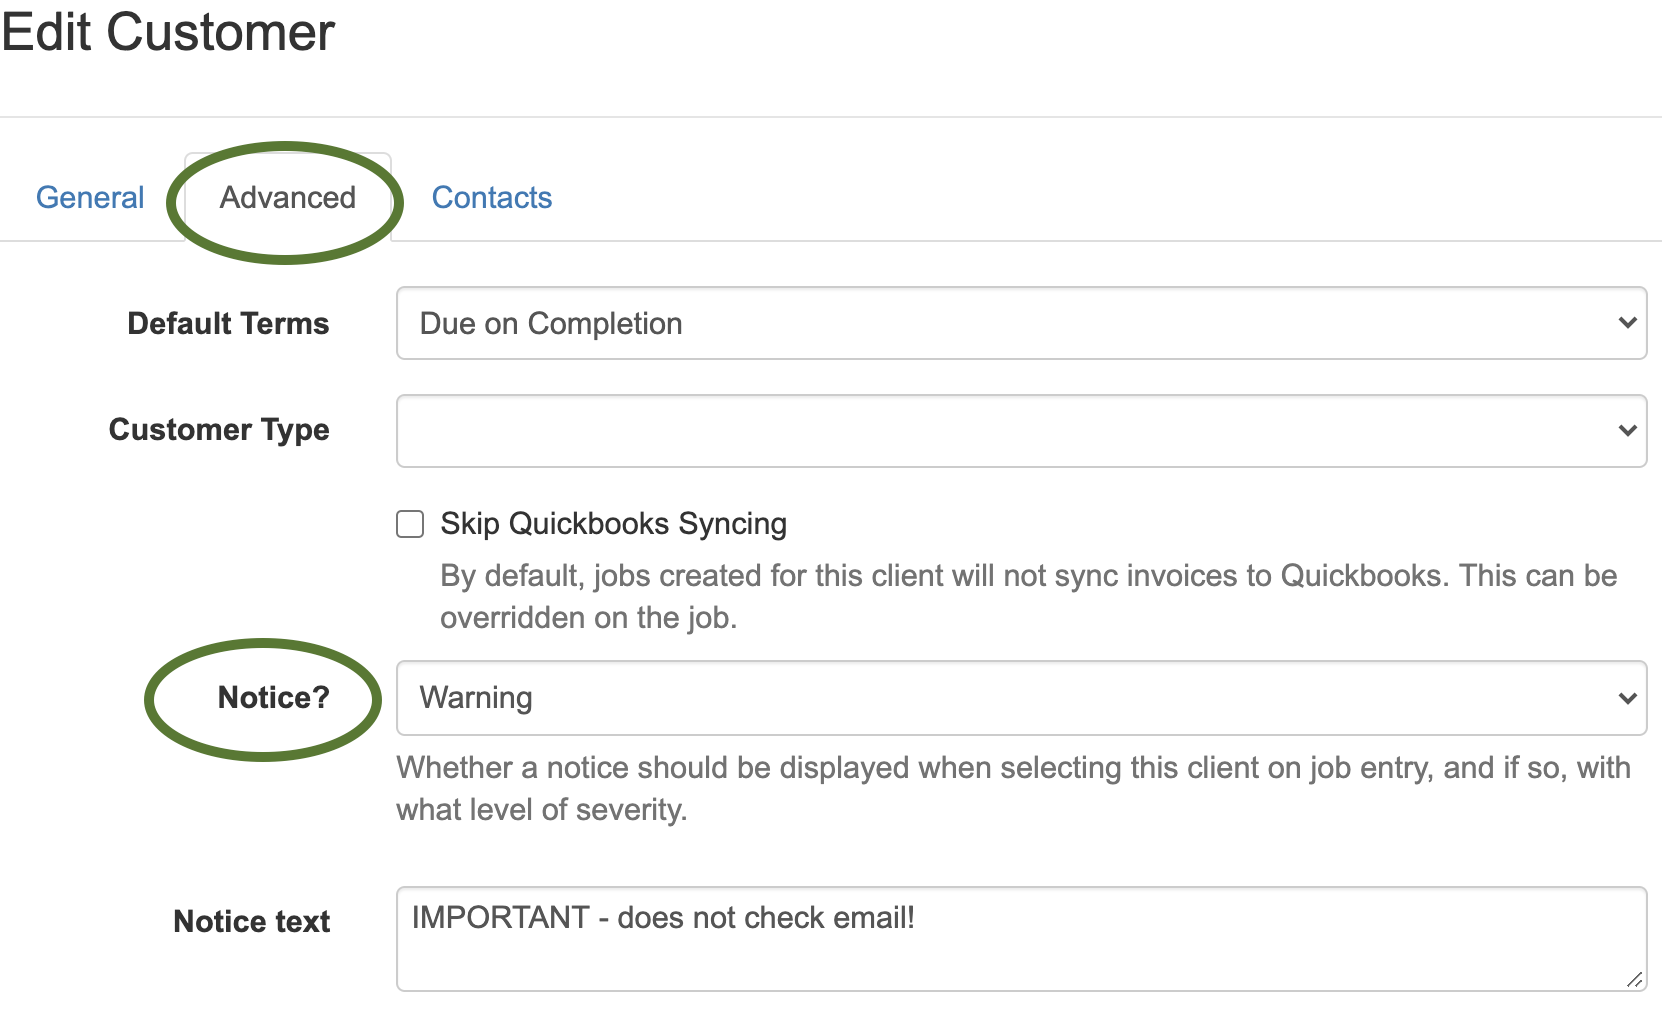
Task: Open the Notice? dropdown showing Warning
Action: pos(1021,698)
